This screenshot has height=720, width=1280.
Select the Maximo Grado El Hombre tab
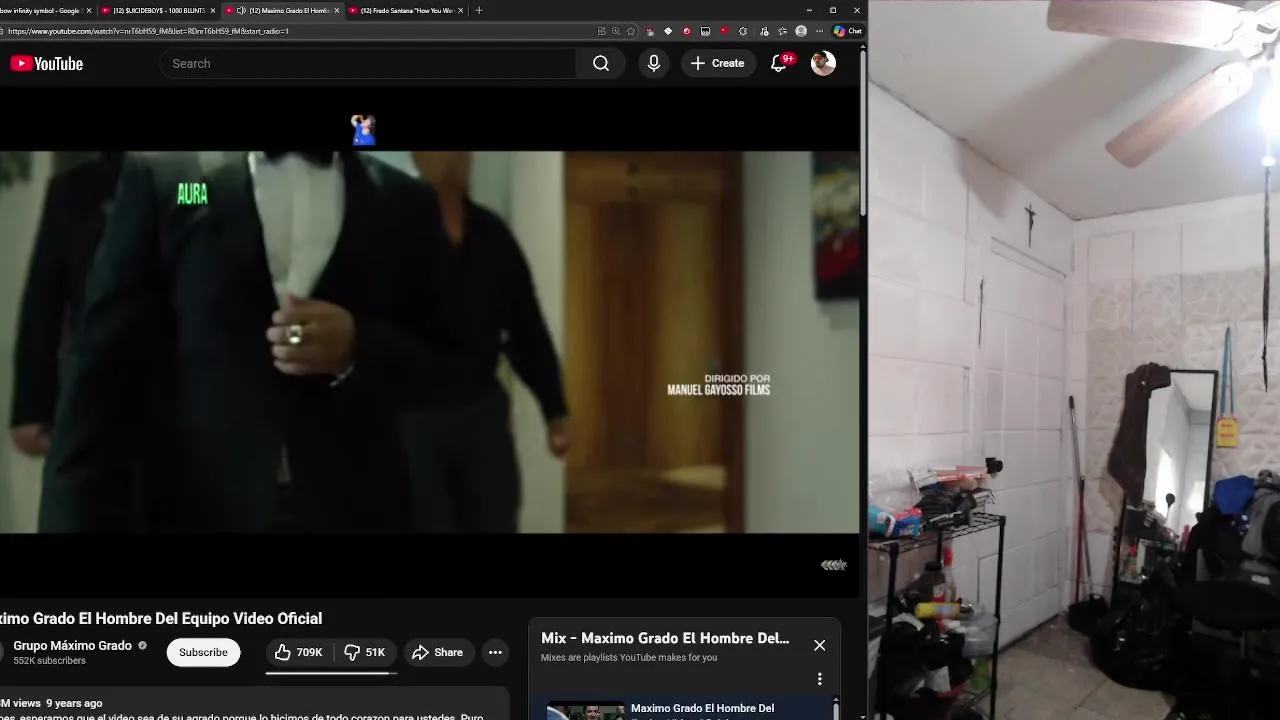click(x=282, y=10)
